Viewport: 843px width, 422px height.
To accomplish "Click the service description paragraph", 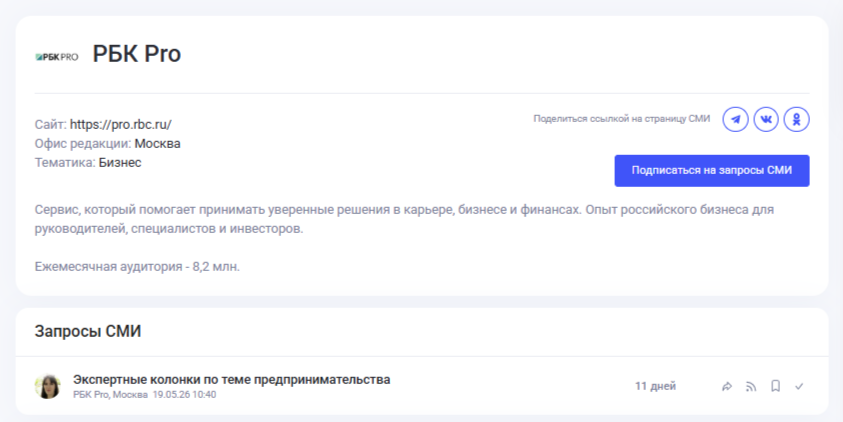I will point(404,219).
